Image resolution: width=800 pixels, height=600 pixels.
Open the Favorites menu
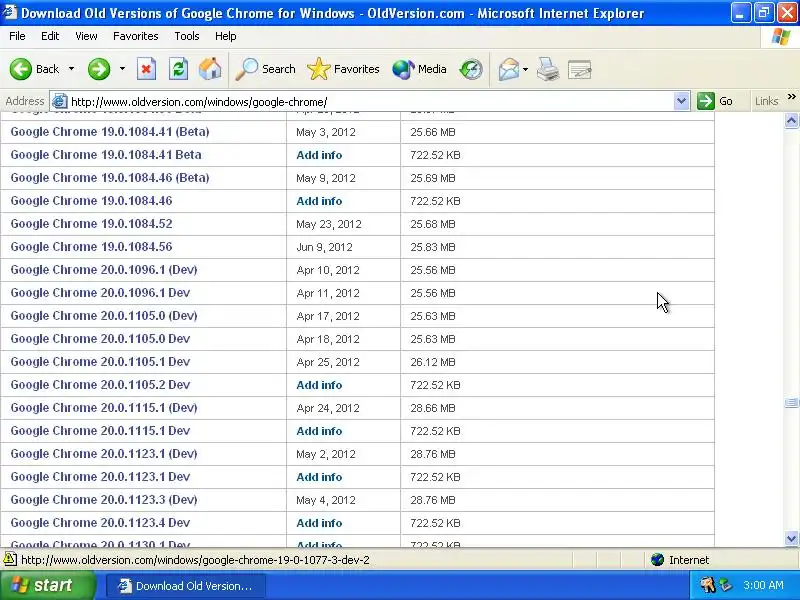coord(136,36)
